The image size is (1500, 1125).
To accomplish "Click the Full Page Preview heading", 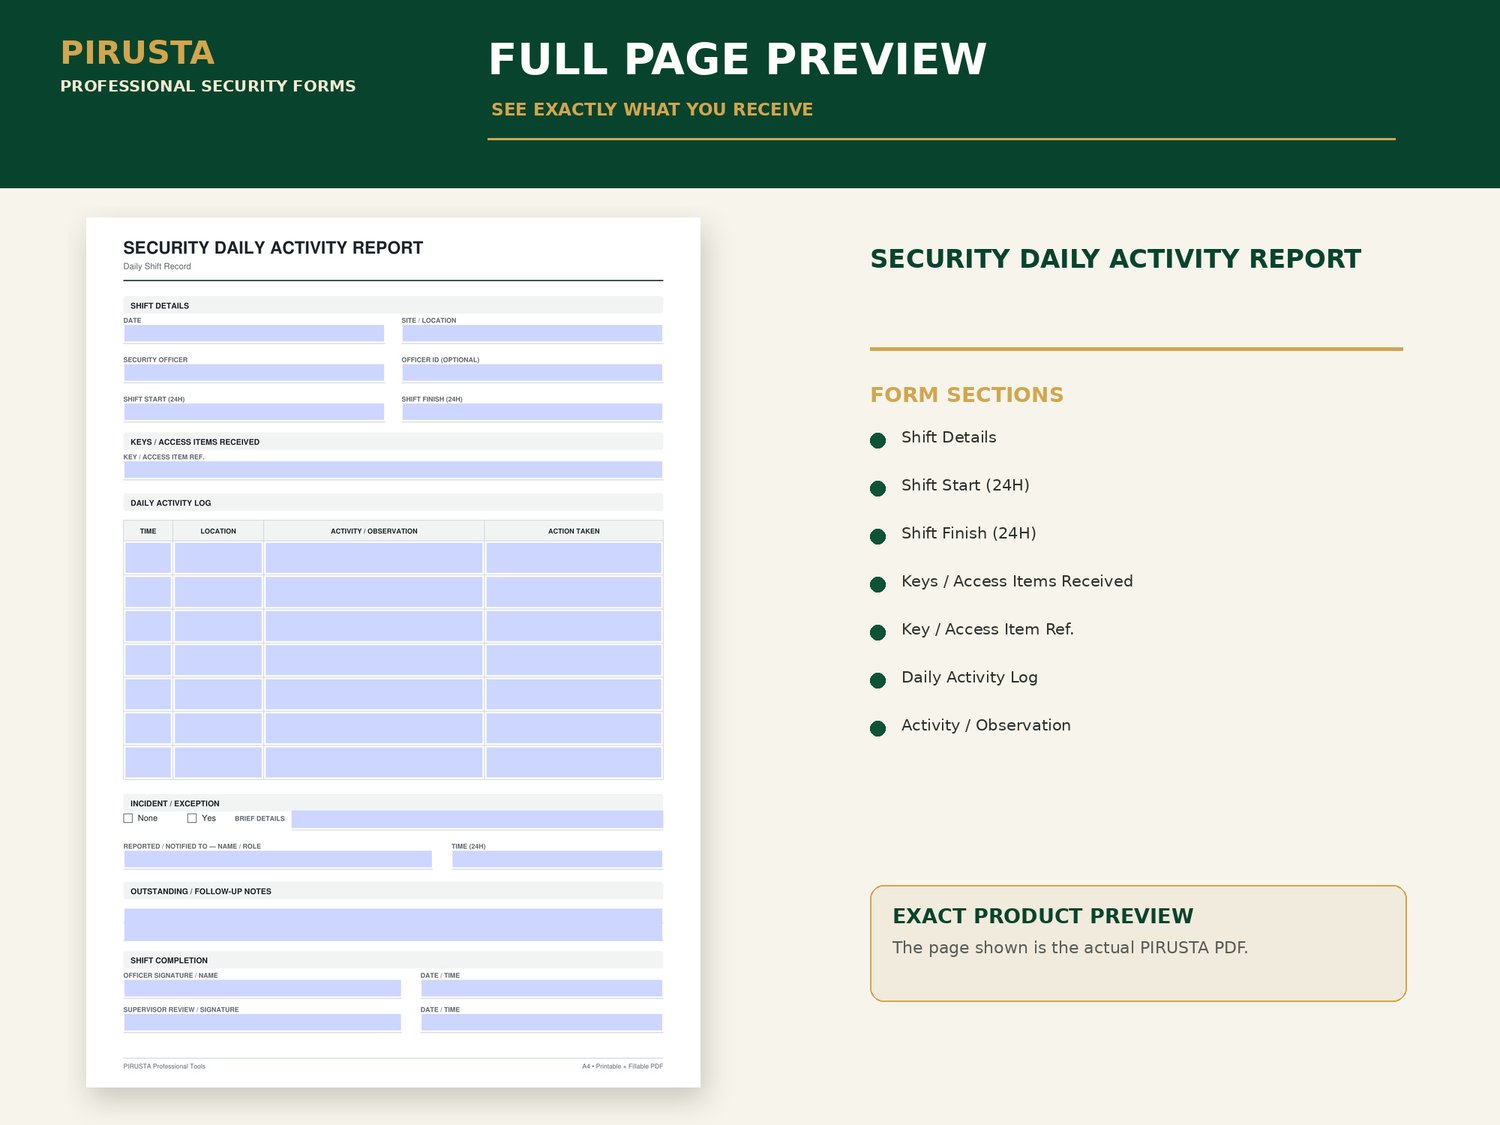I will [x=738, y=59].
